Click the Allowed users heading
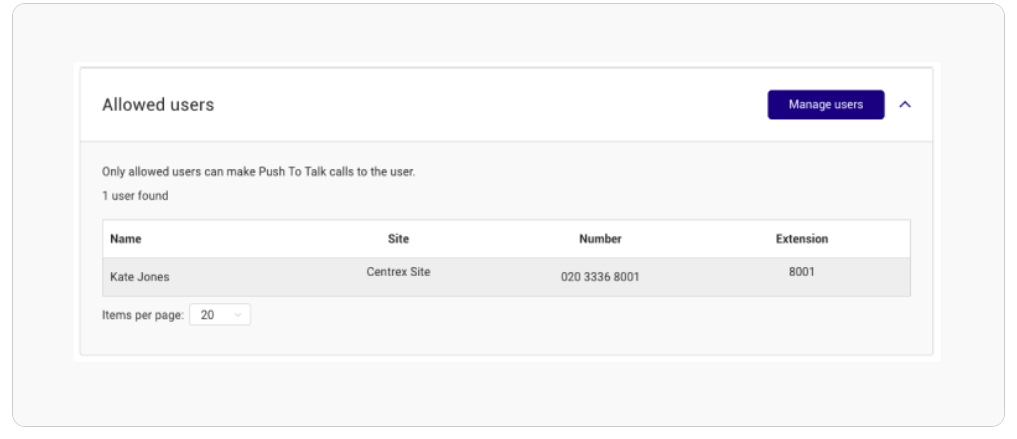This screenshot has height=439, width=1017. point(158,105)
